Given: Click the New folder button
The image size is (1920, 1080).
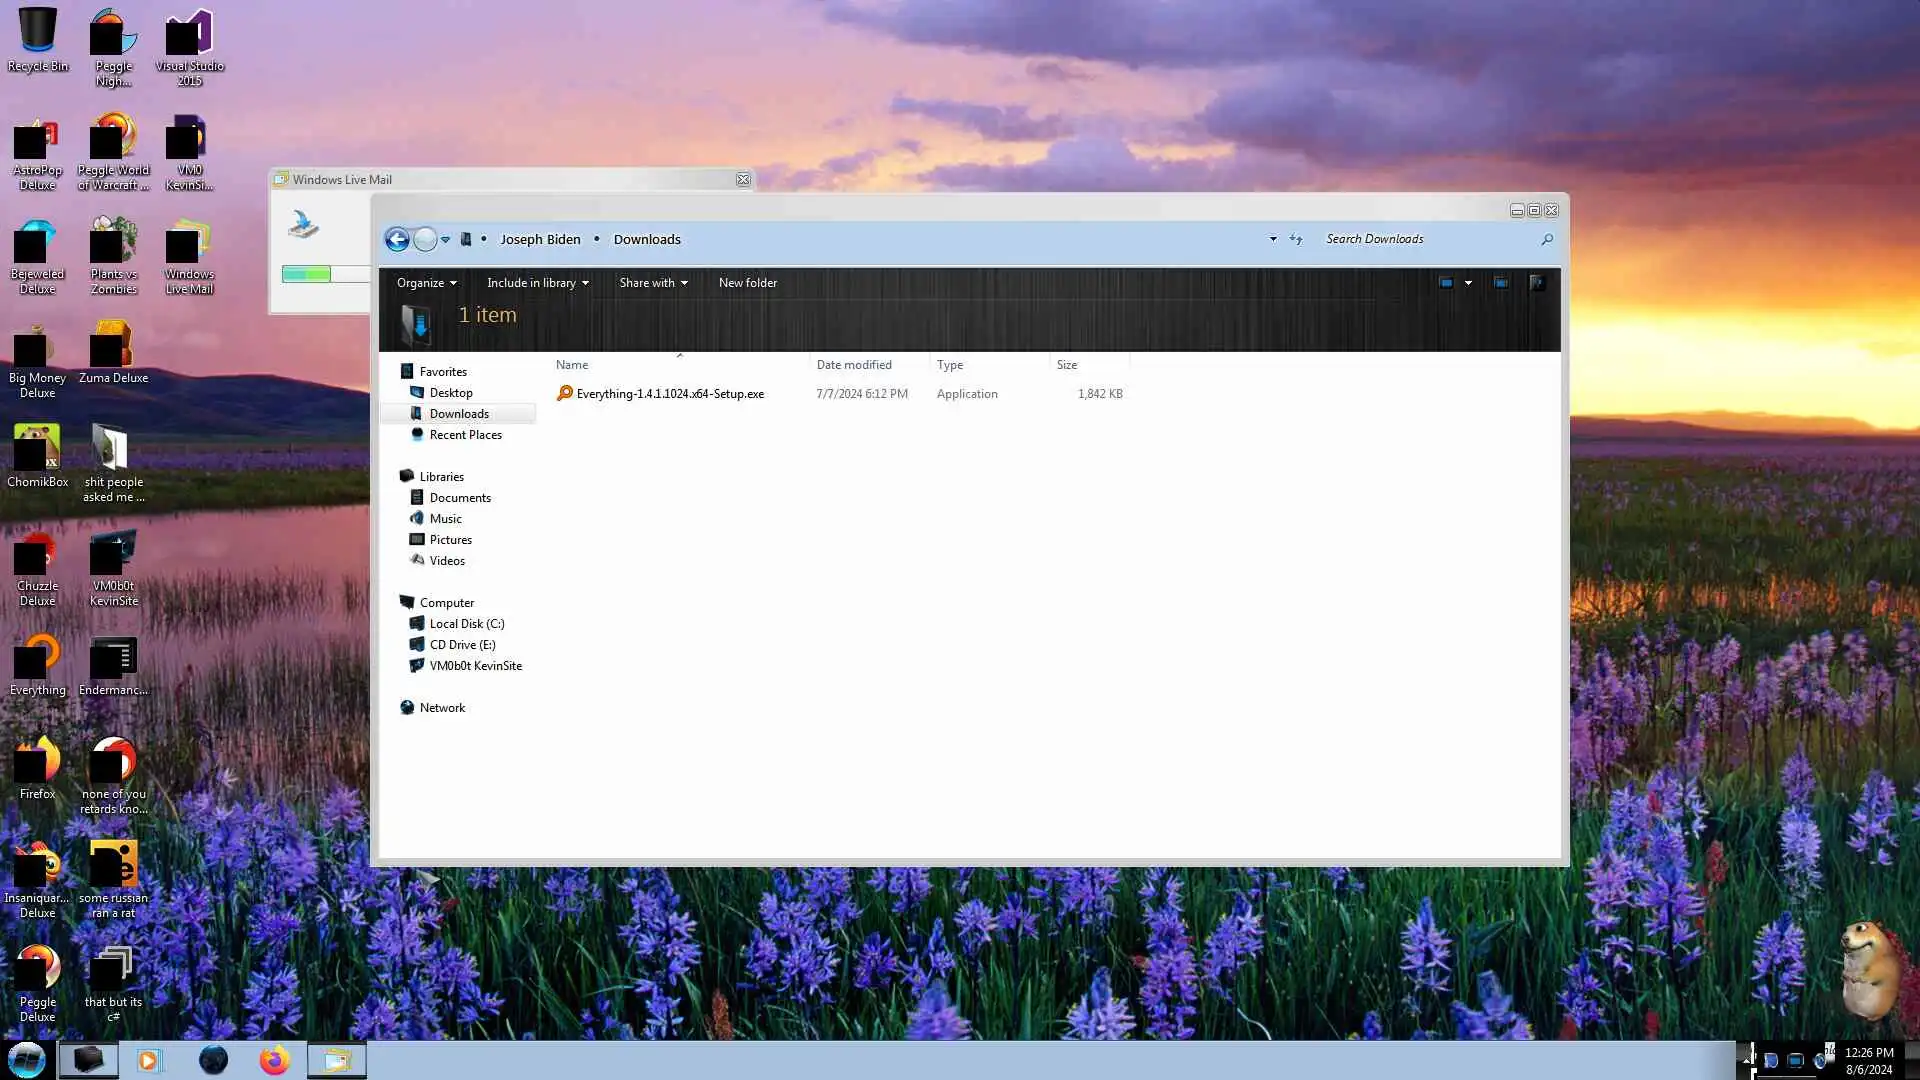Looking at the screenshot, I should click(747, 283).
